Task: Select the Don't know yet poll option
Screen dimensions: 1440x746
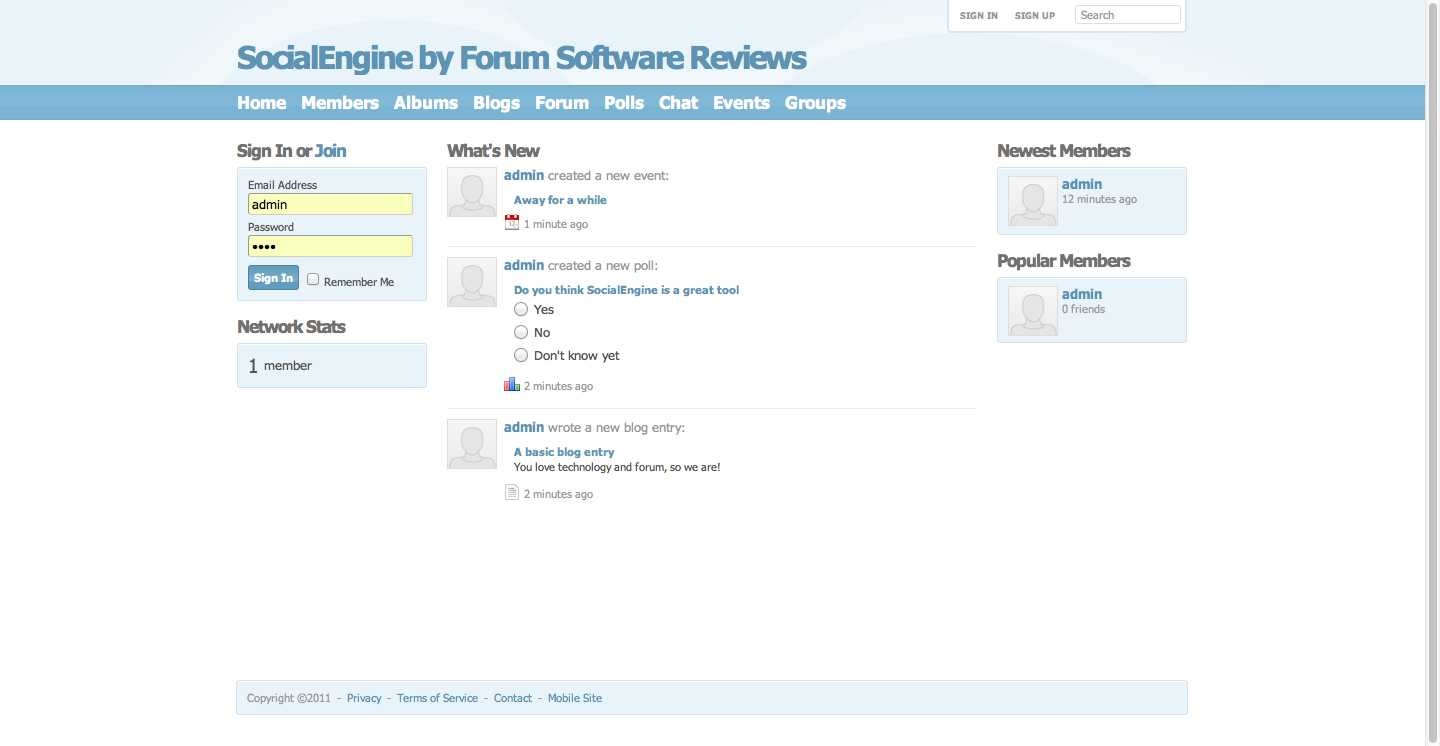Action: [x=521, y=355]
